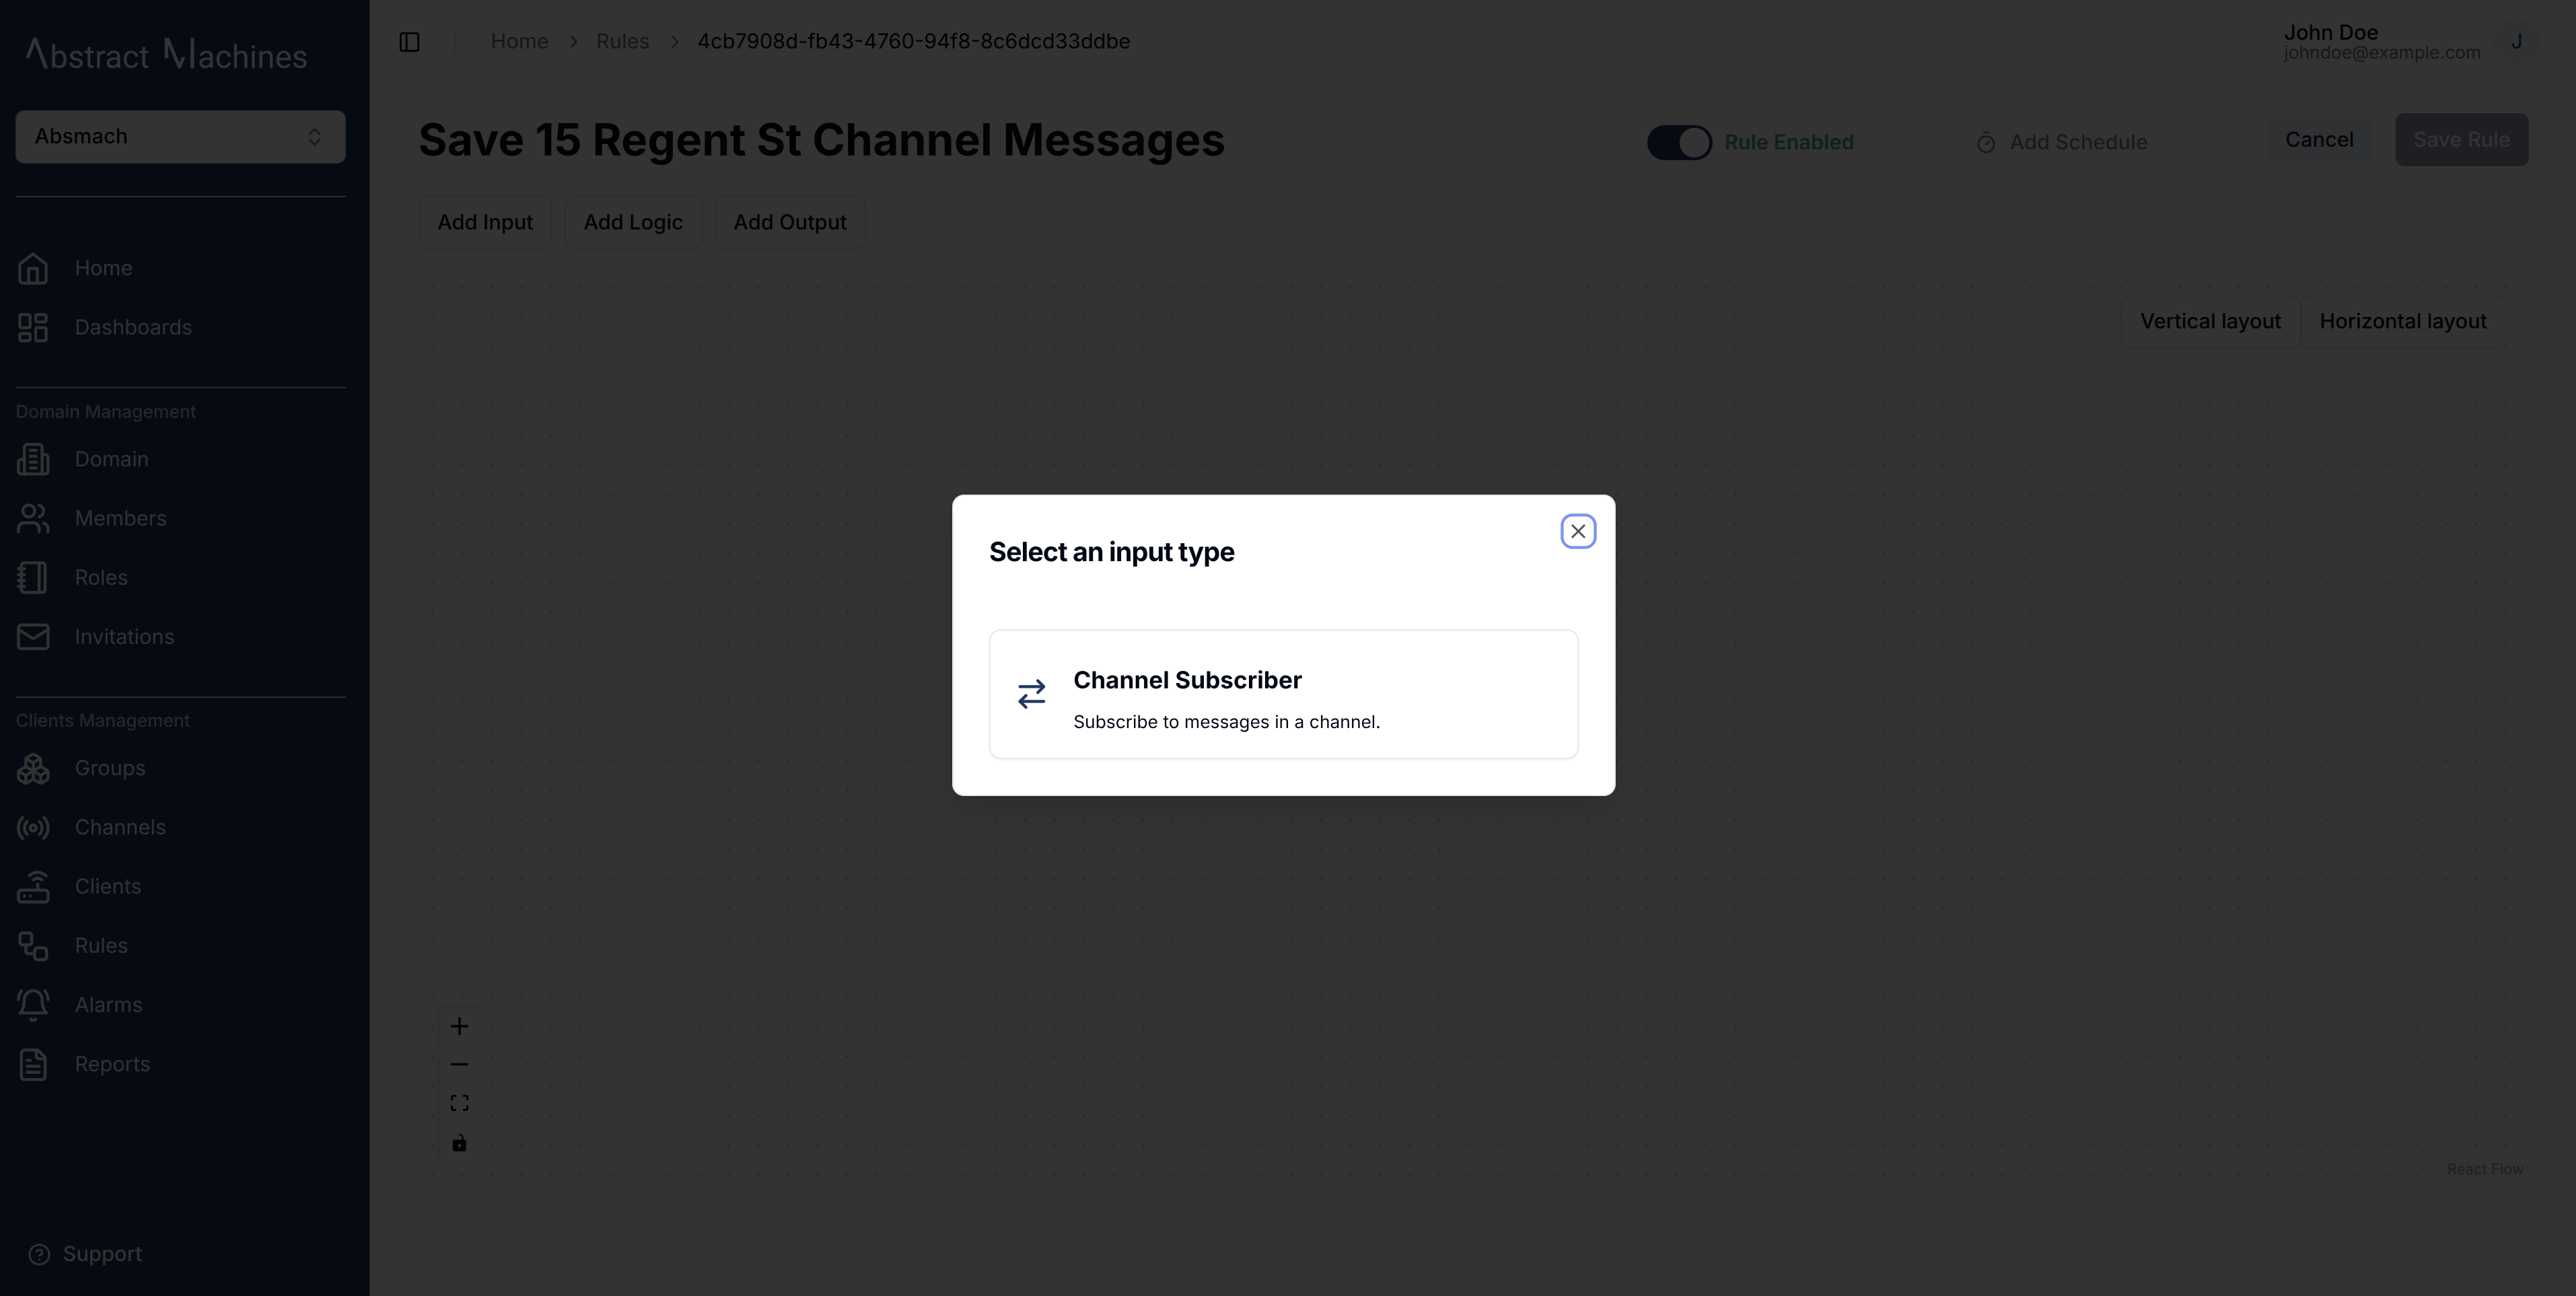Click the Add Input button
This screenshot has height=1296, width=2576.
point(485,222)
